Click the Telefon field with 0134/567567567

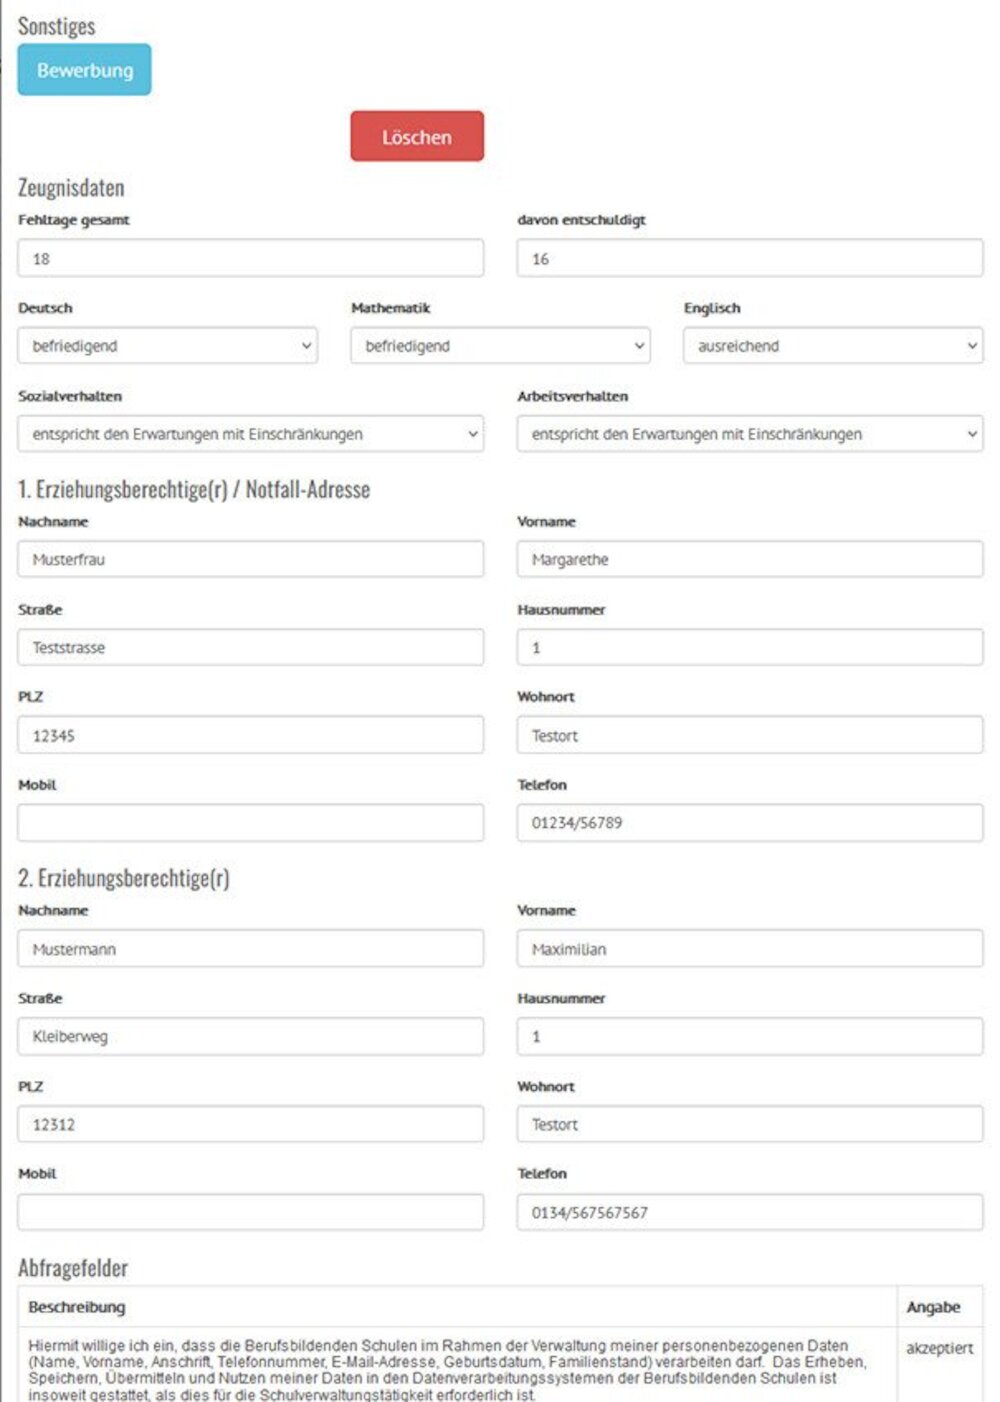click(749, 1212)
